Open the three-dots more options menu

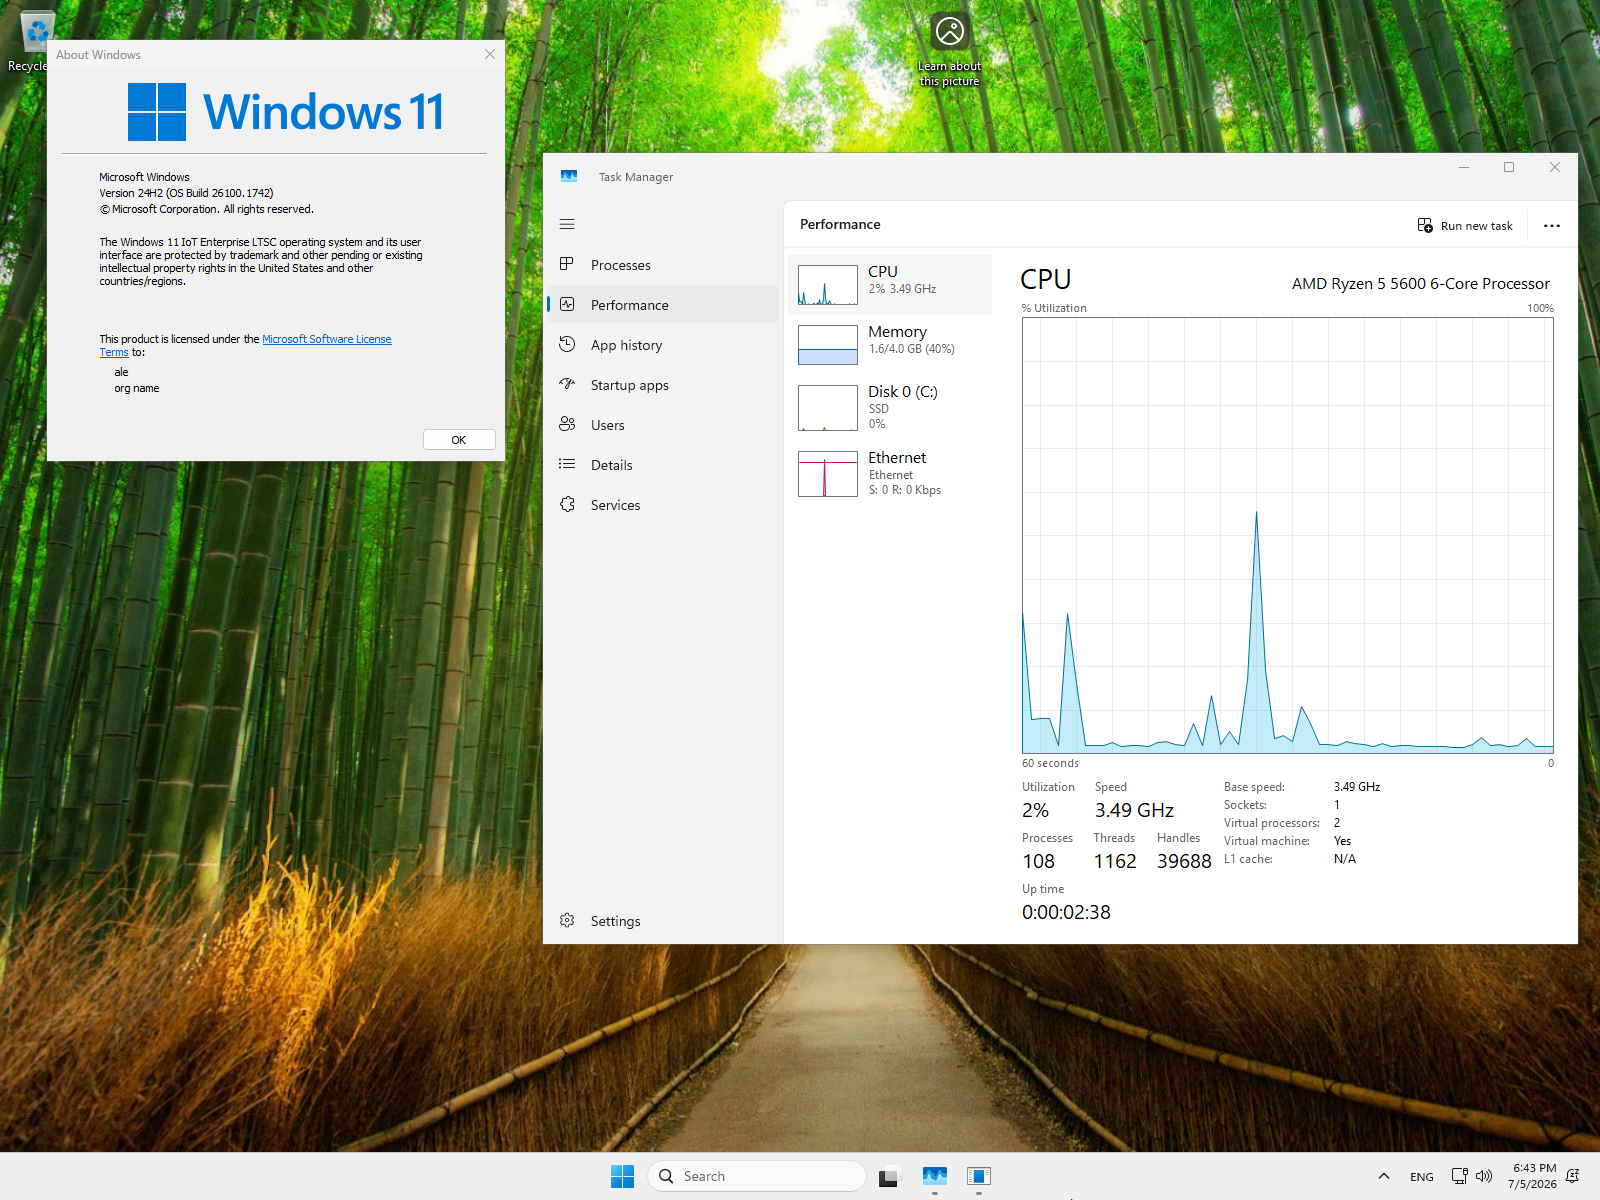[x=1552, y=226]
